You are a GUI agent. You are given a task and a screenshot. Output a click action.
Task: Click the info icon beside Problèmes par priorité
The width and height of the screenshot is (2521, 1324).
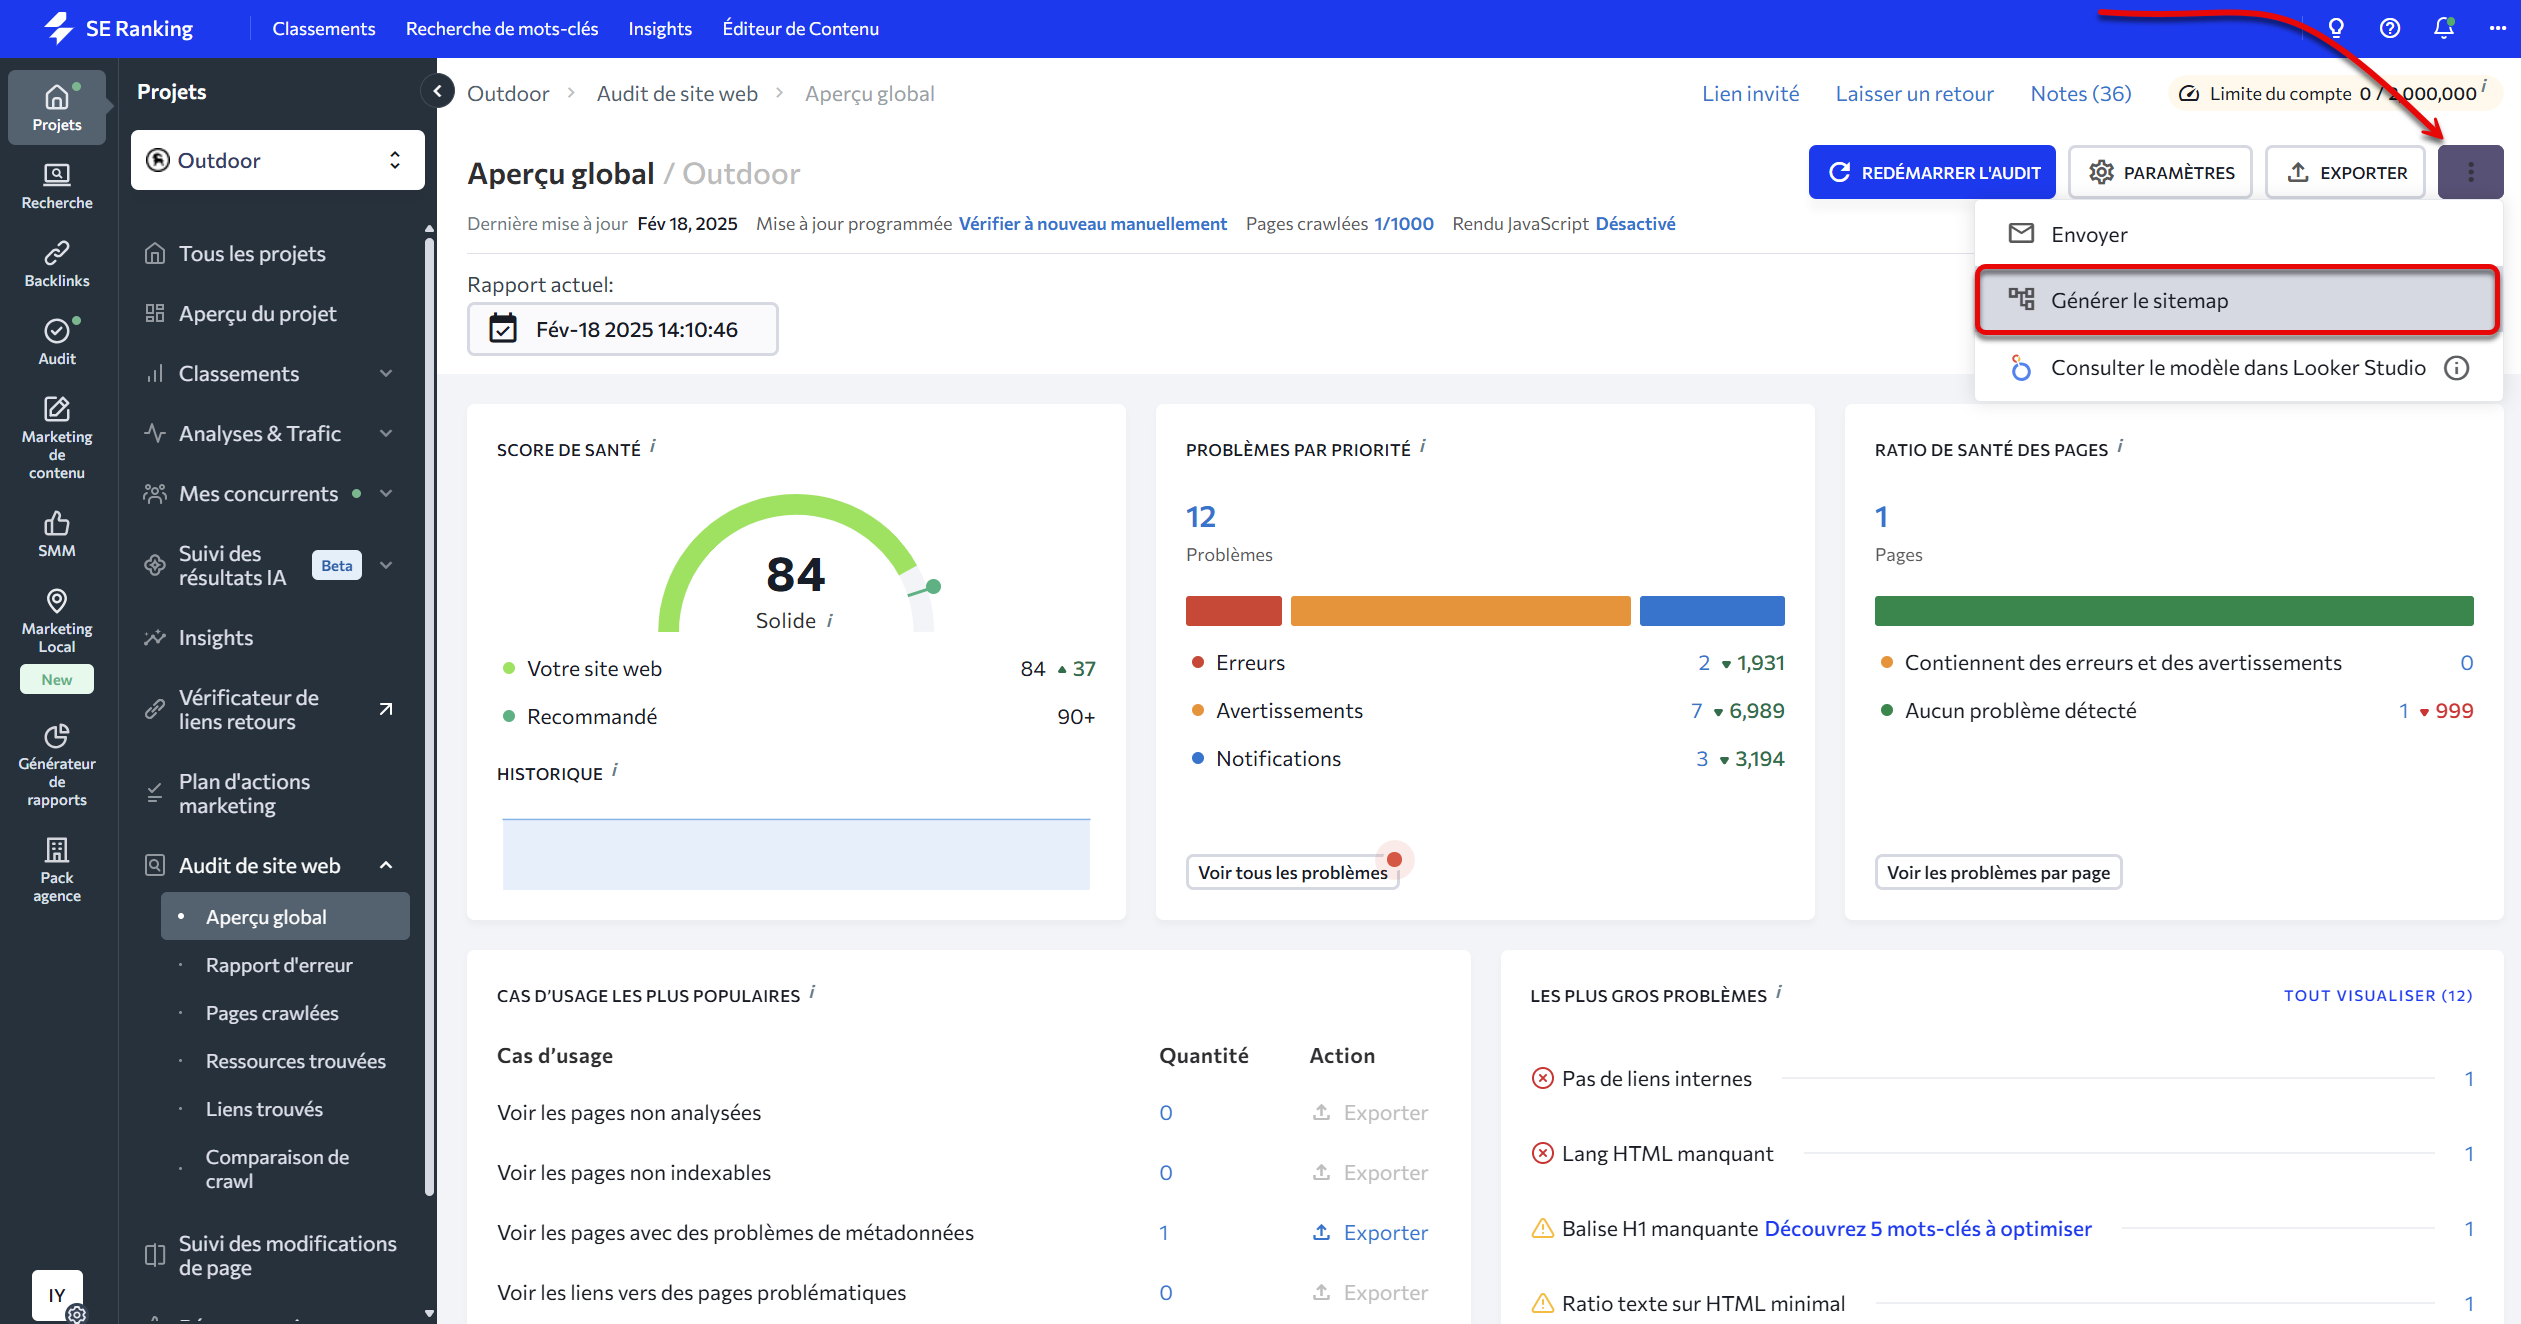(x=1423, y=446)
